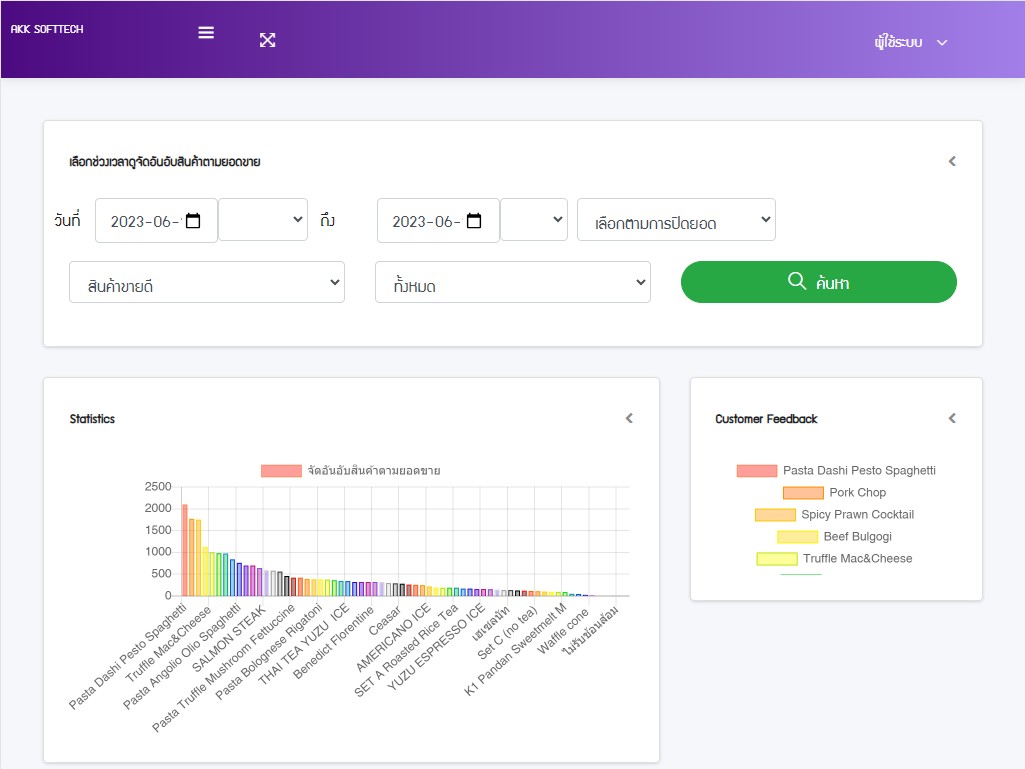The image size is (1025, 769).
Task: Toggle Pasta Dashi Pesto Spaghetti legend item
Action: coord(836,471)
